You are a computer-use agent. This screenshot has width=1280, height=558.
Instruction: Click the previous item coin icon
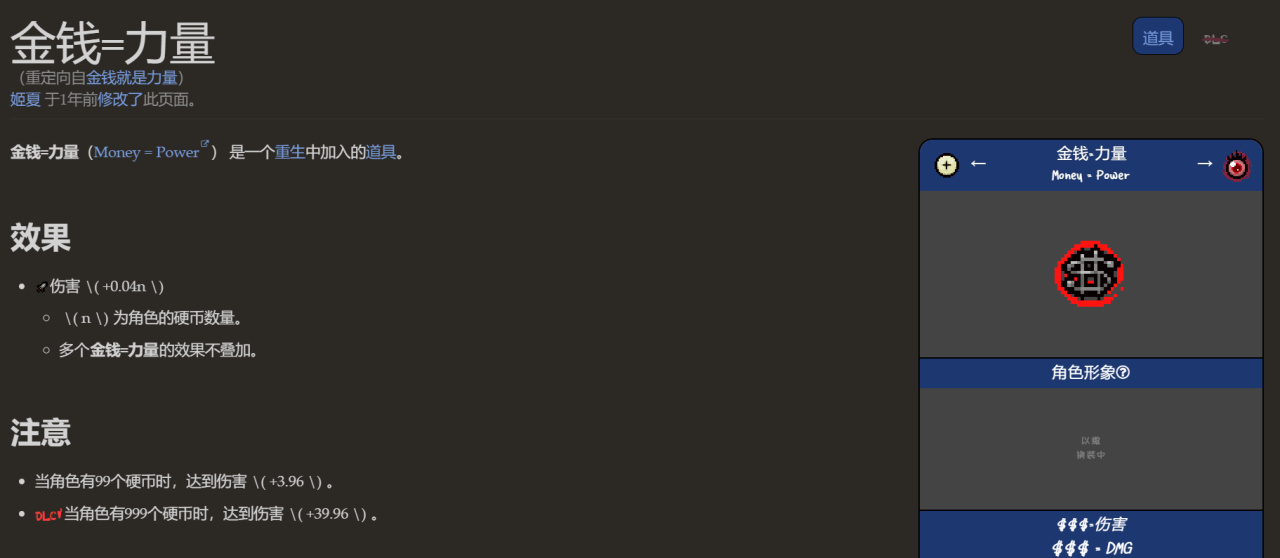tap(947, 165)
